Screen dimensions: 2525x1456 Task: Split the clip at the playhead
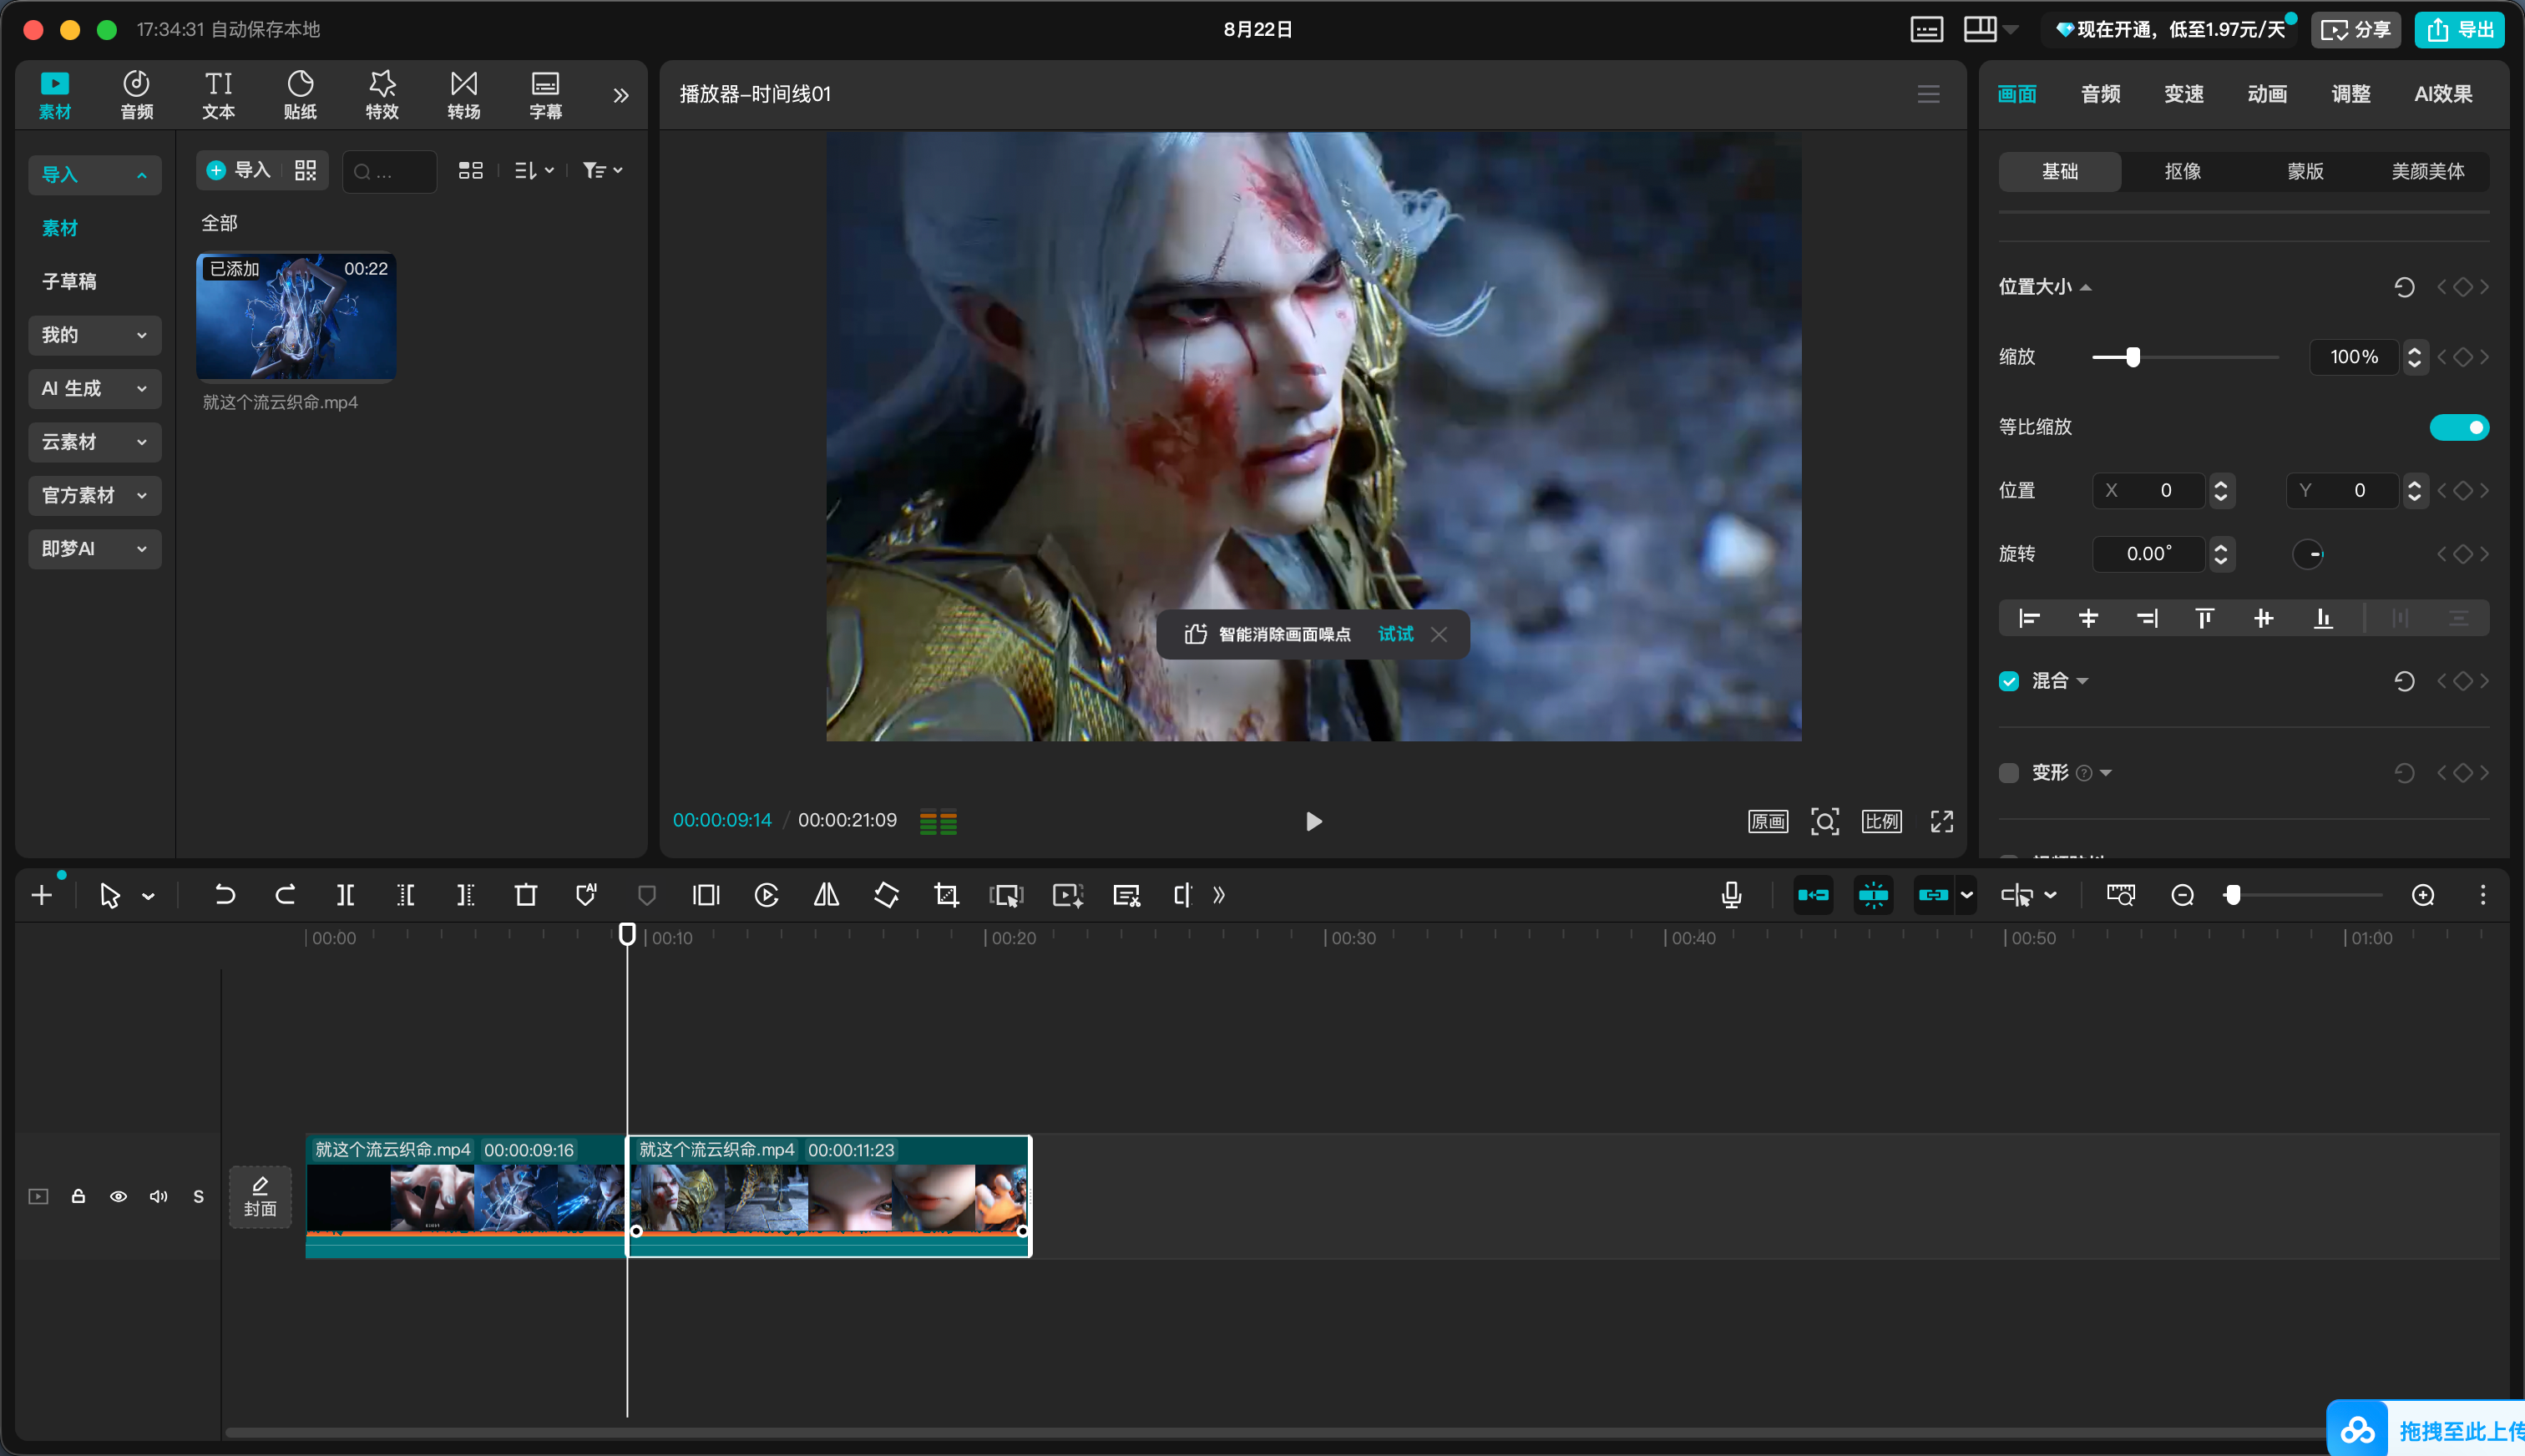coord(345,895)
